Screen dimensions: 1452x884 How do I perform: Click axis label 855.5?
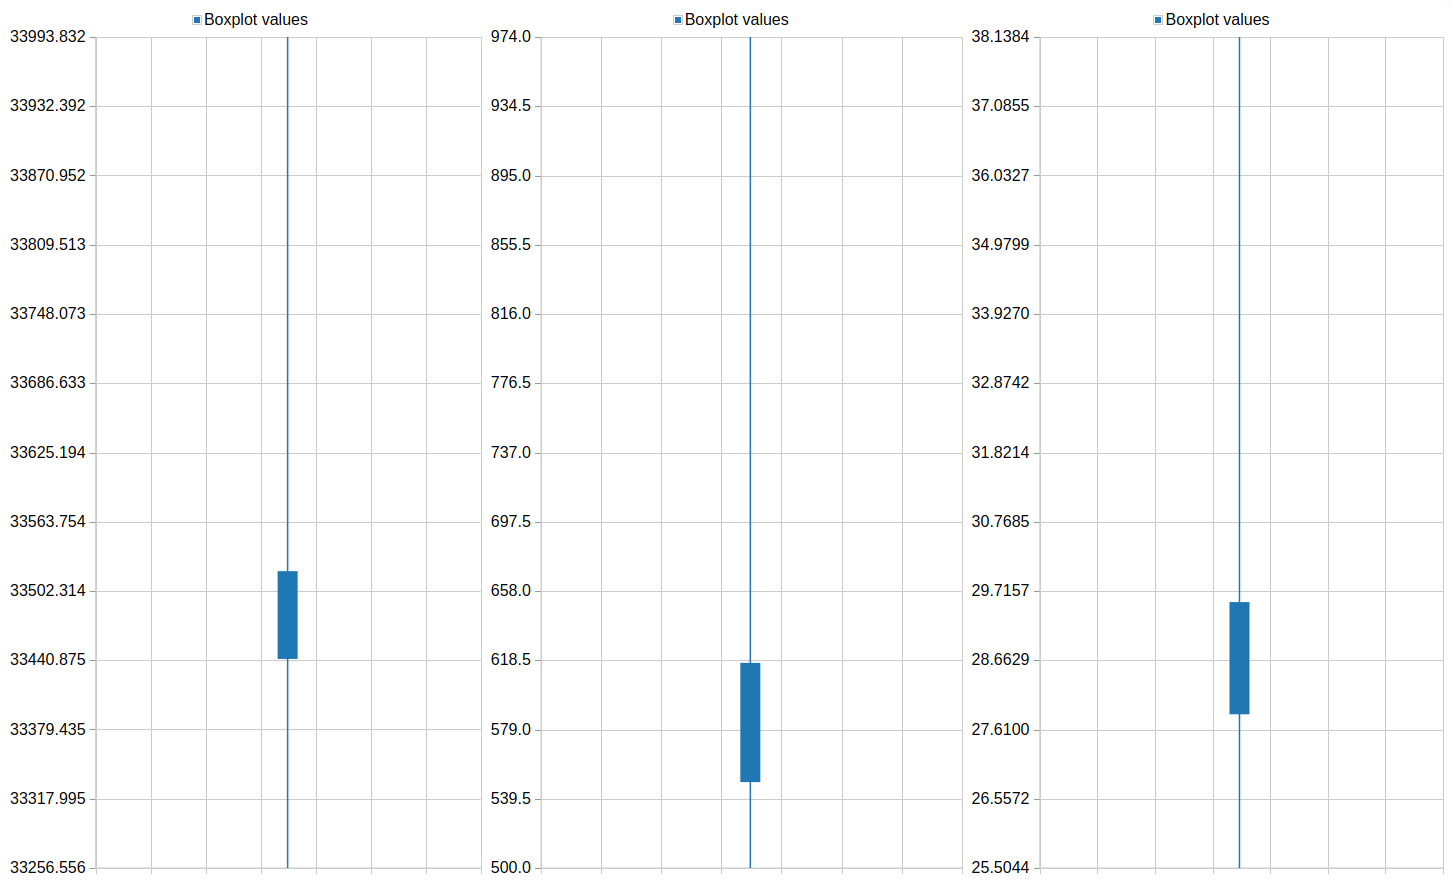(x=511, y=245)
